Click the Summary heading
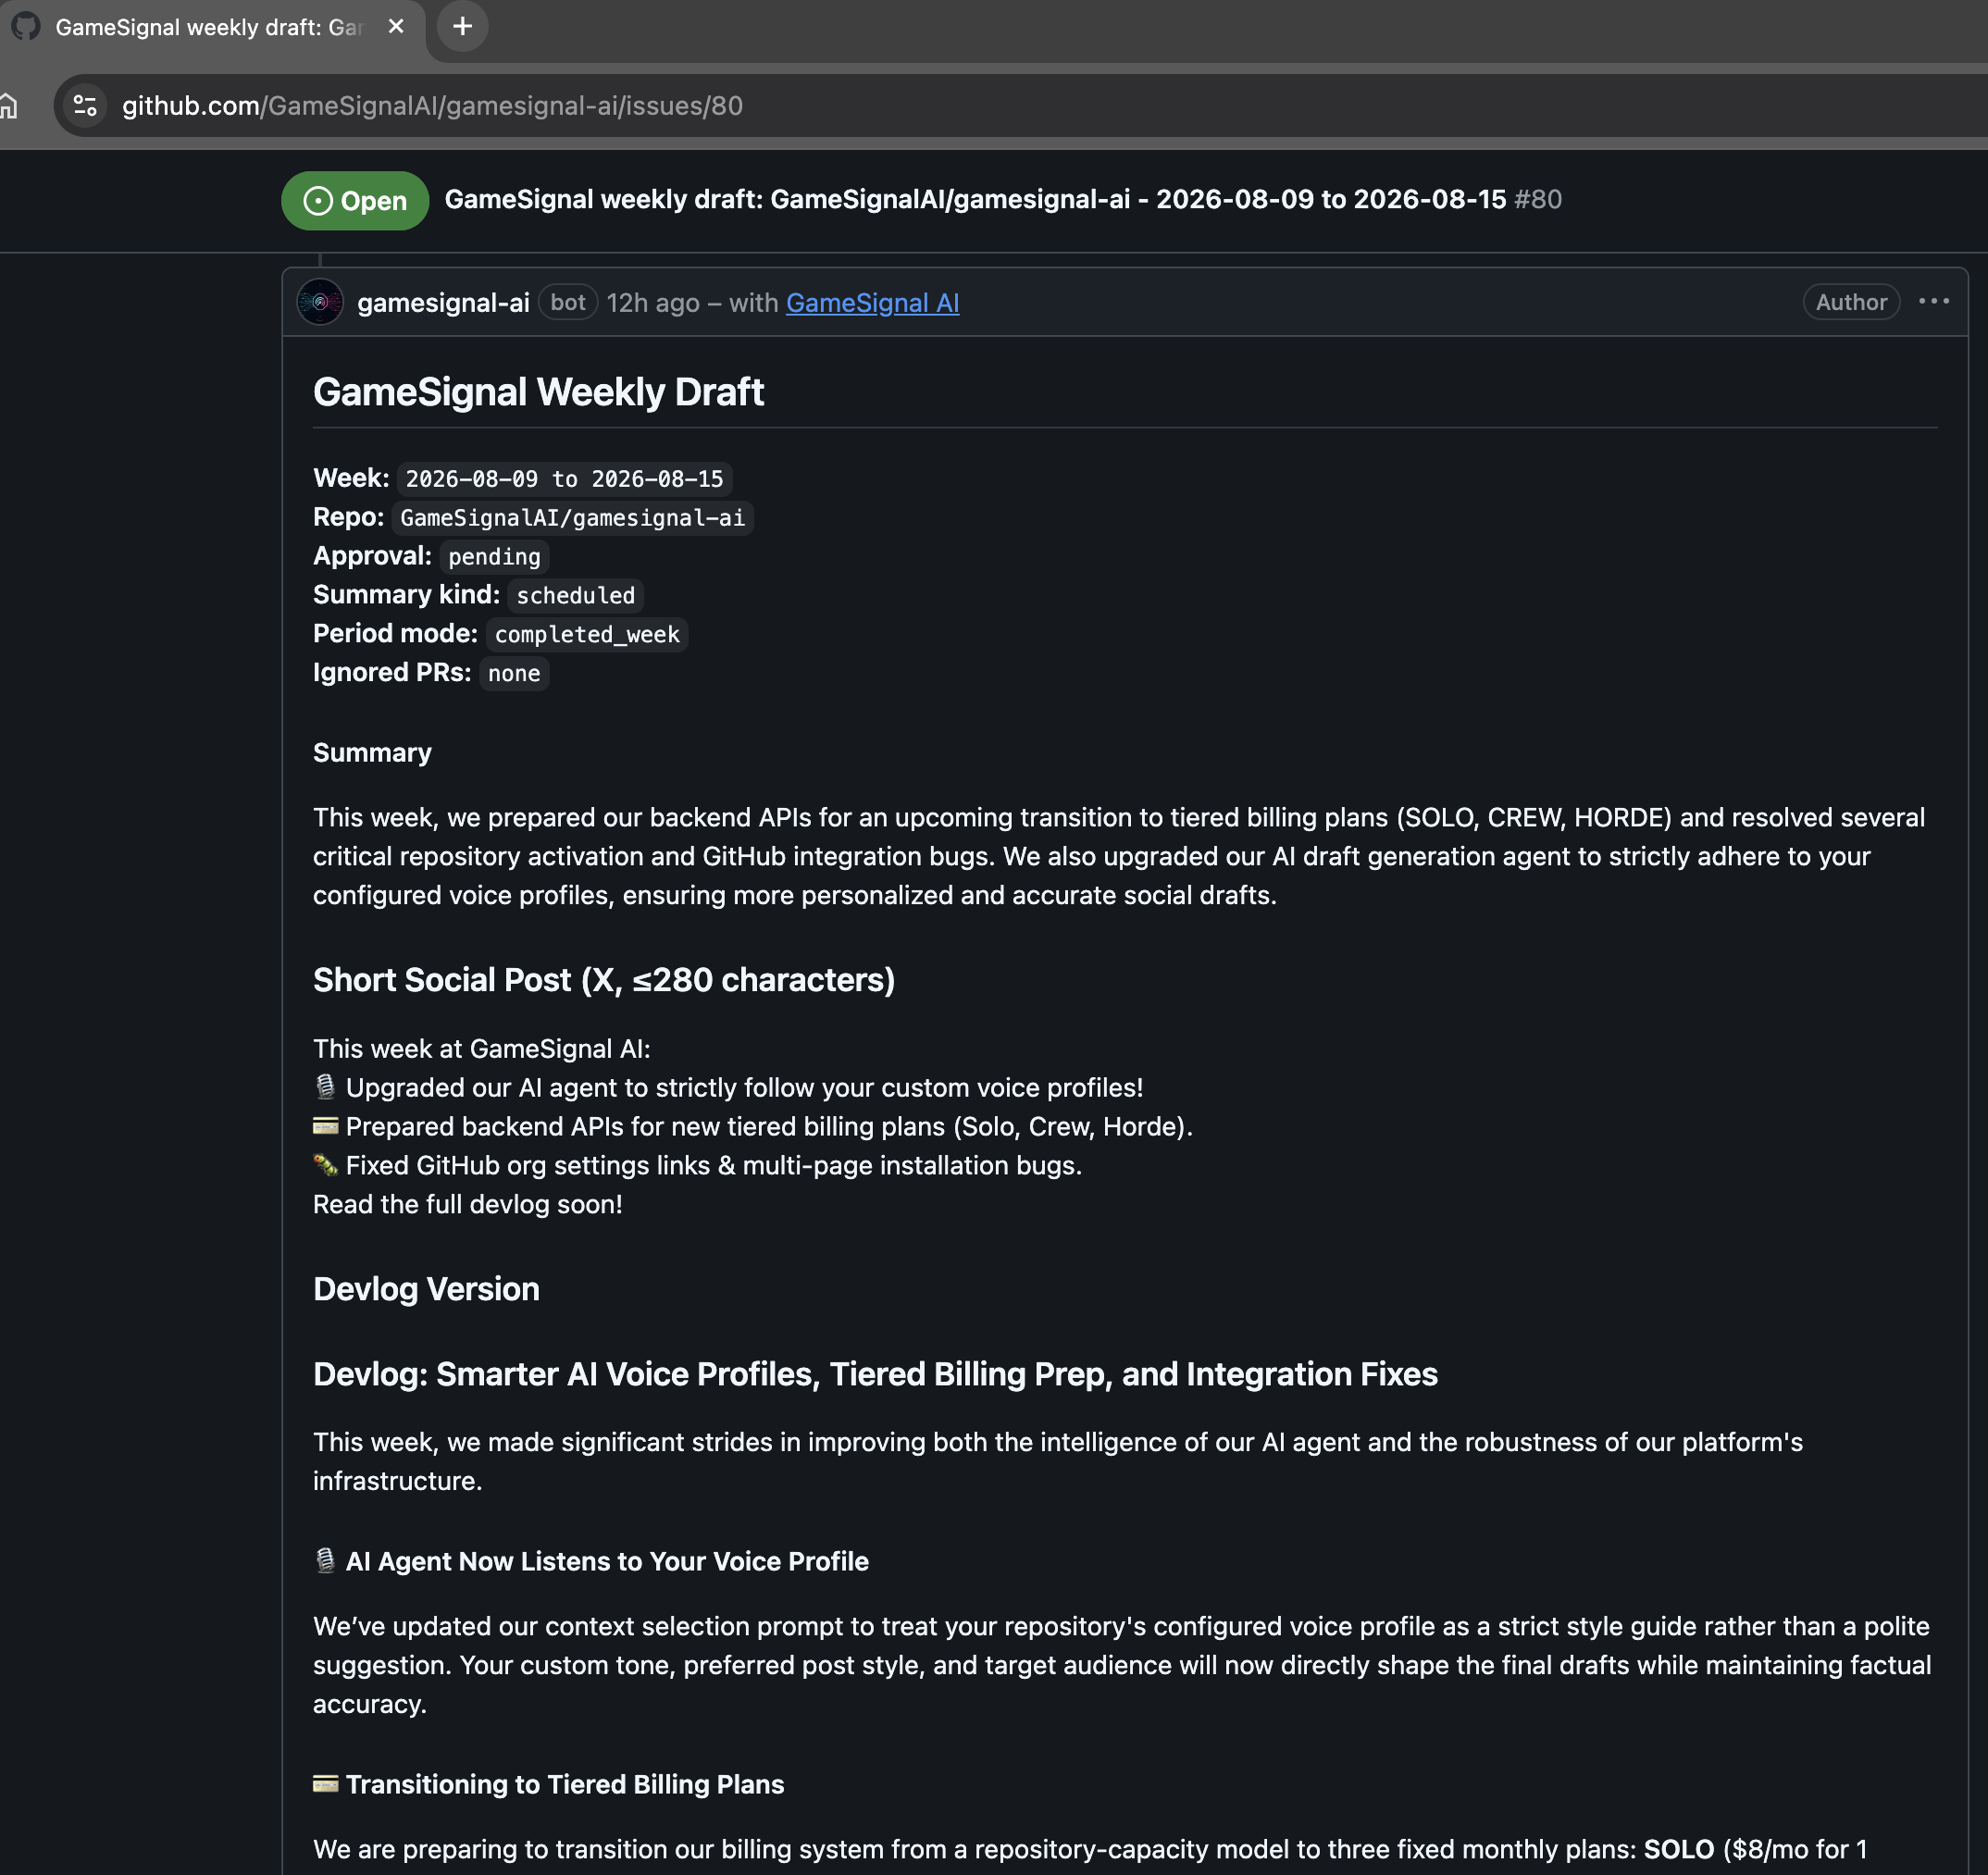The height and width of the screenshot is (1875, 1988). (372, 753)
